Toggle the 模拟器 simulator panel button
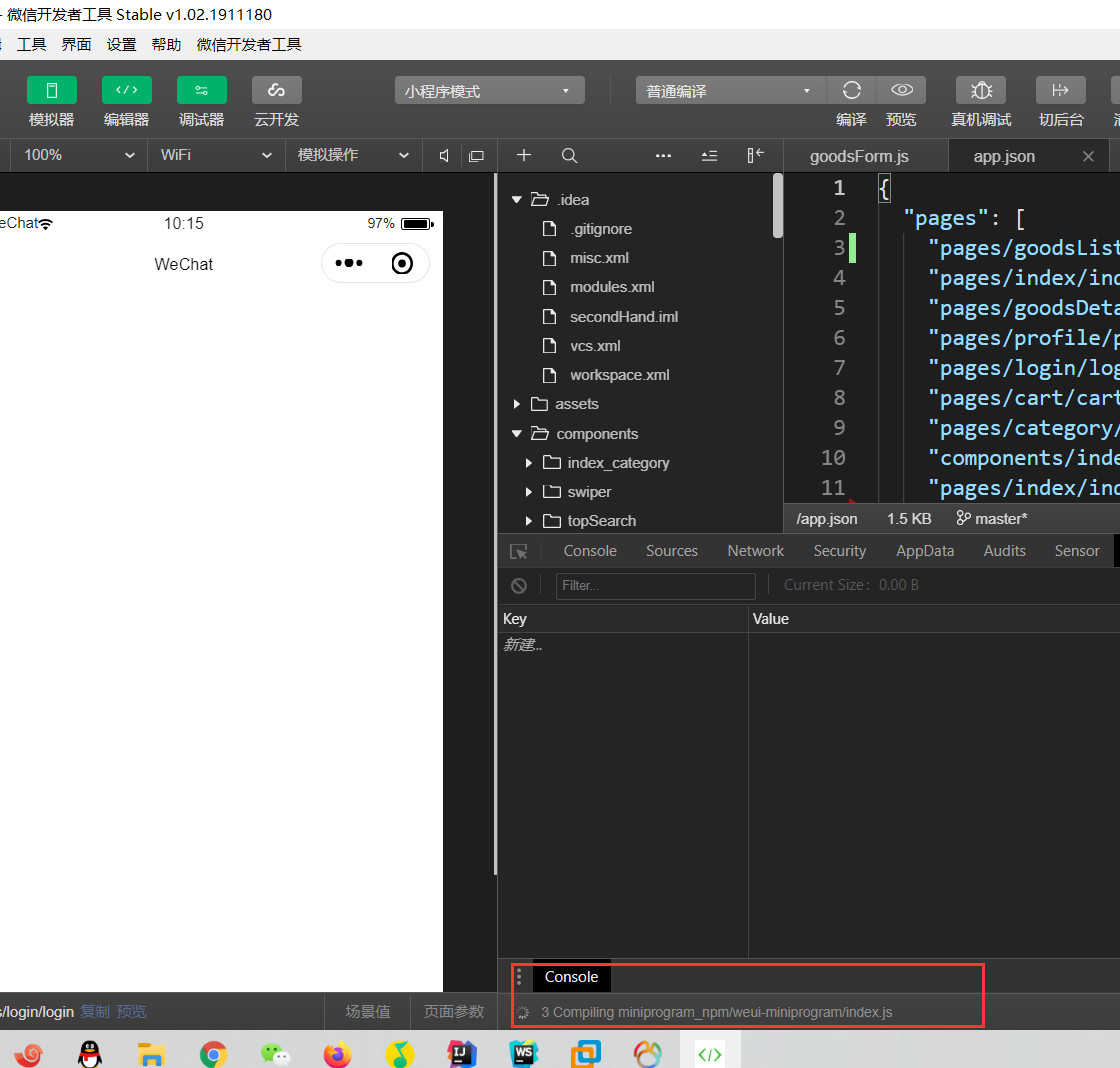 51,90
